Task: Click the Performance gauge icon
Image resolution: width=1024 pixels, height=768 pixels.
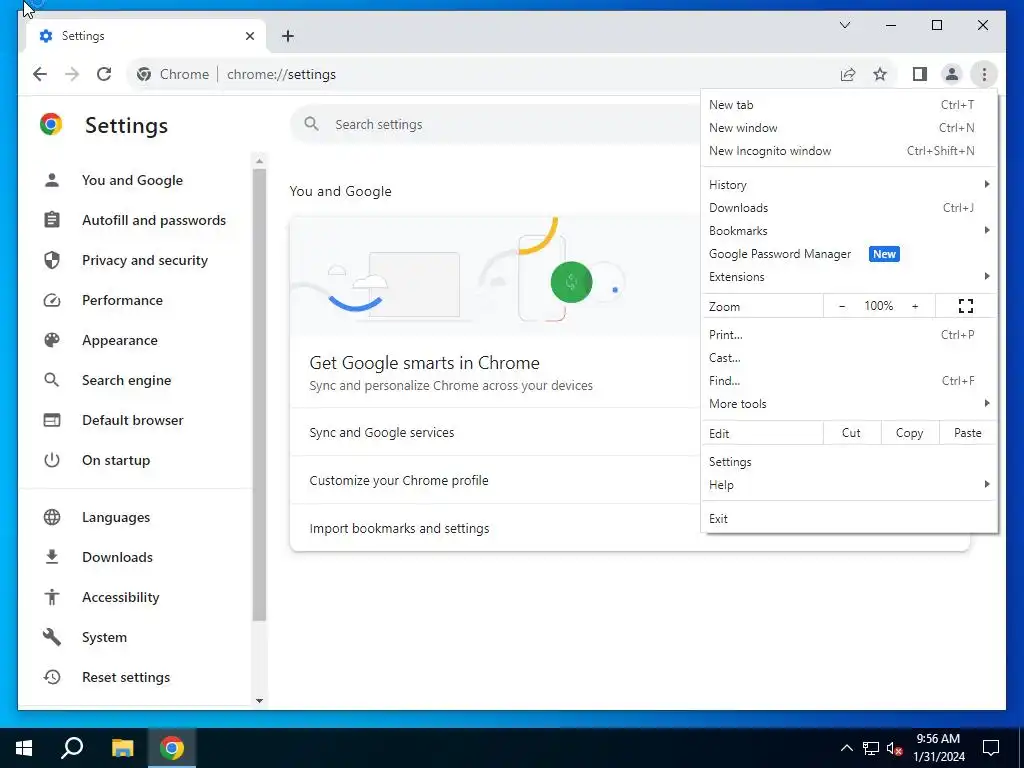Action: 52,300
